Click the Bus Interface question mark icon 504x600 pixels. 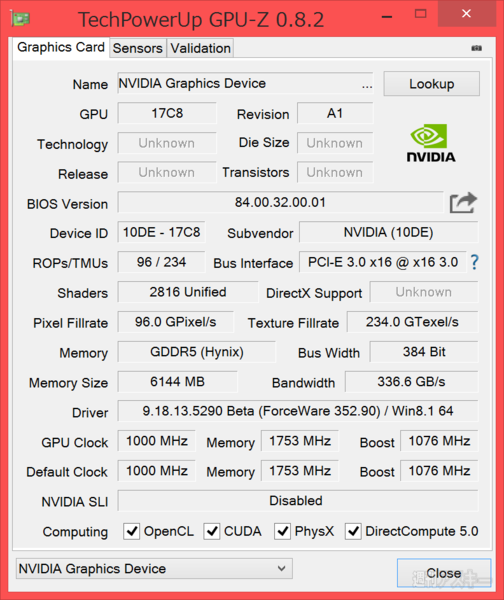(x=475, y=262)
